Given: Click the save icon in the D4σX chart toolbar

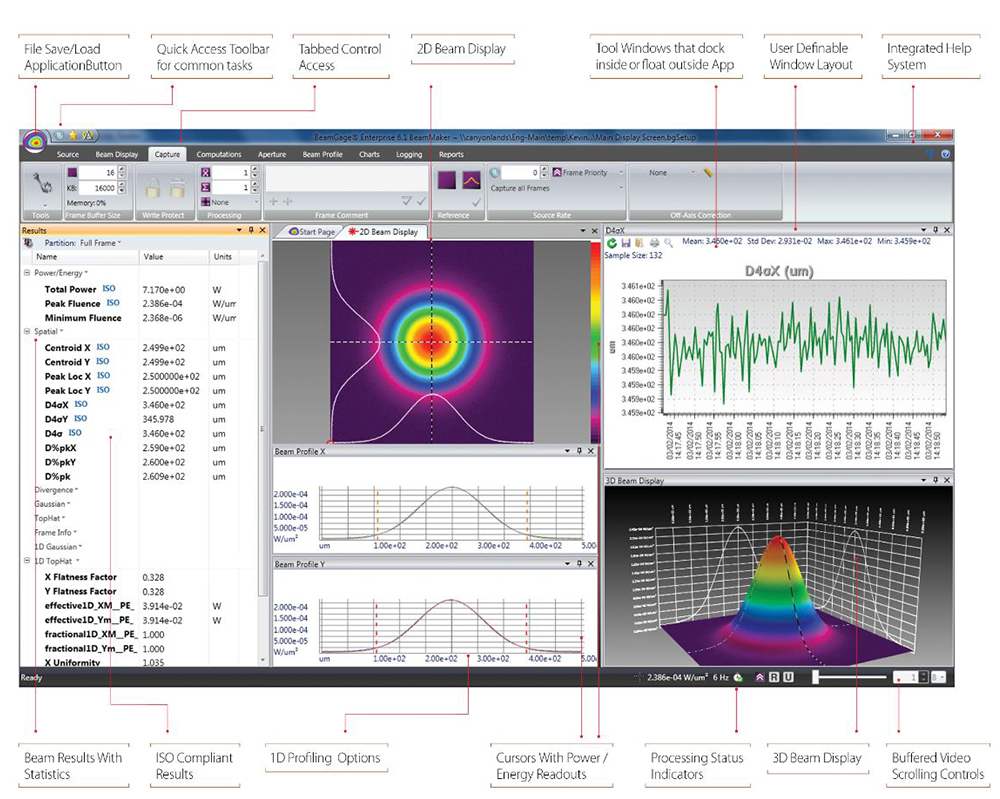Looking at the screenshot, I should click(626, 242).
